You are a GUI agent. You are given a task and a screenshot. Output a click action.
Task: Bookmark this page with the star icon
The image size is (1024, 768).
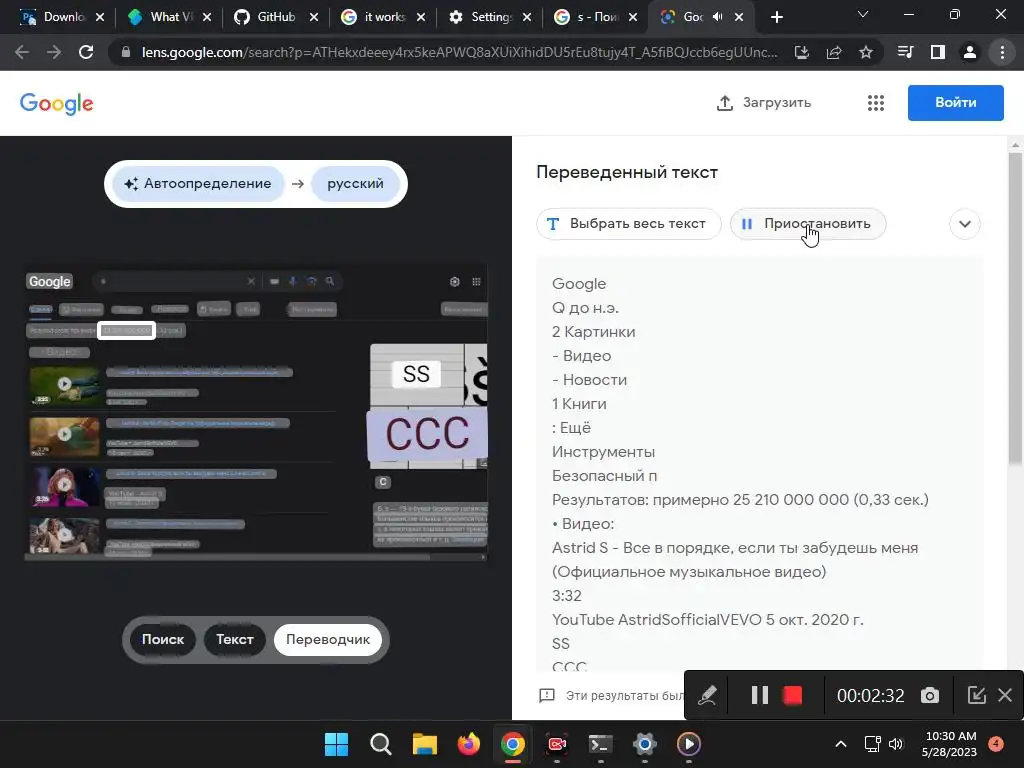click(x=866, y=52)
